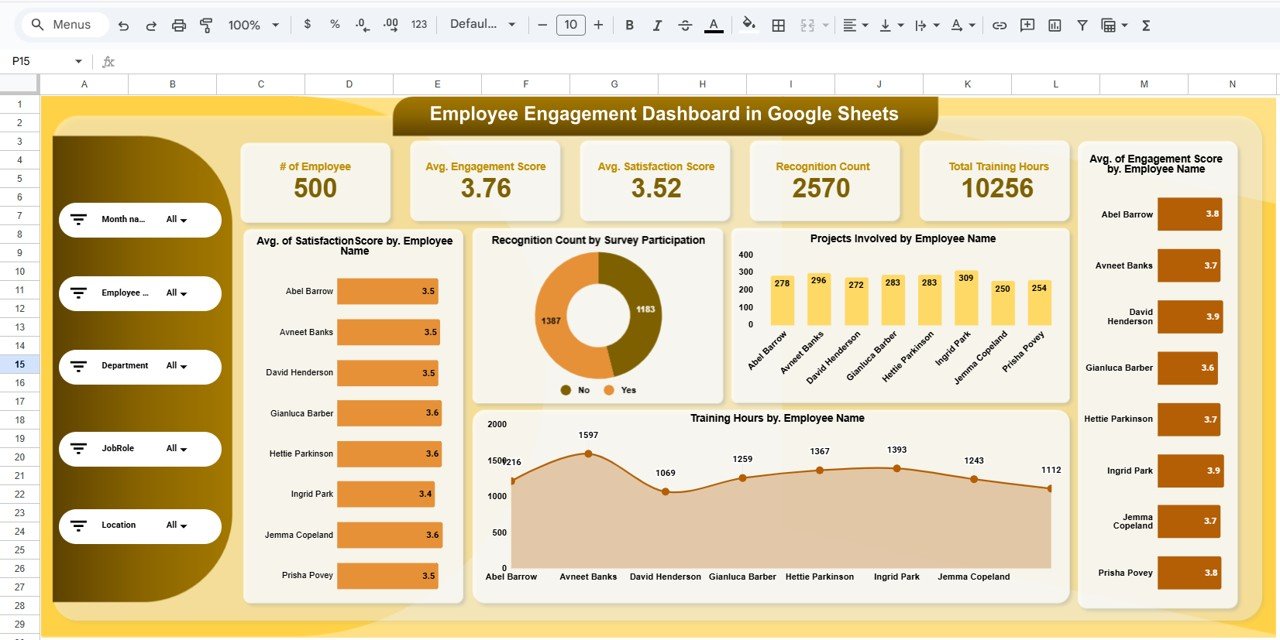Open the font selection dropdown
This screenshot has width=1280, height=640.
484,24
